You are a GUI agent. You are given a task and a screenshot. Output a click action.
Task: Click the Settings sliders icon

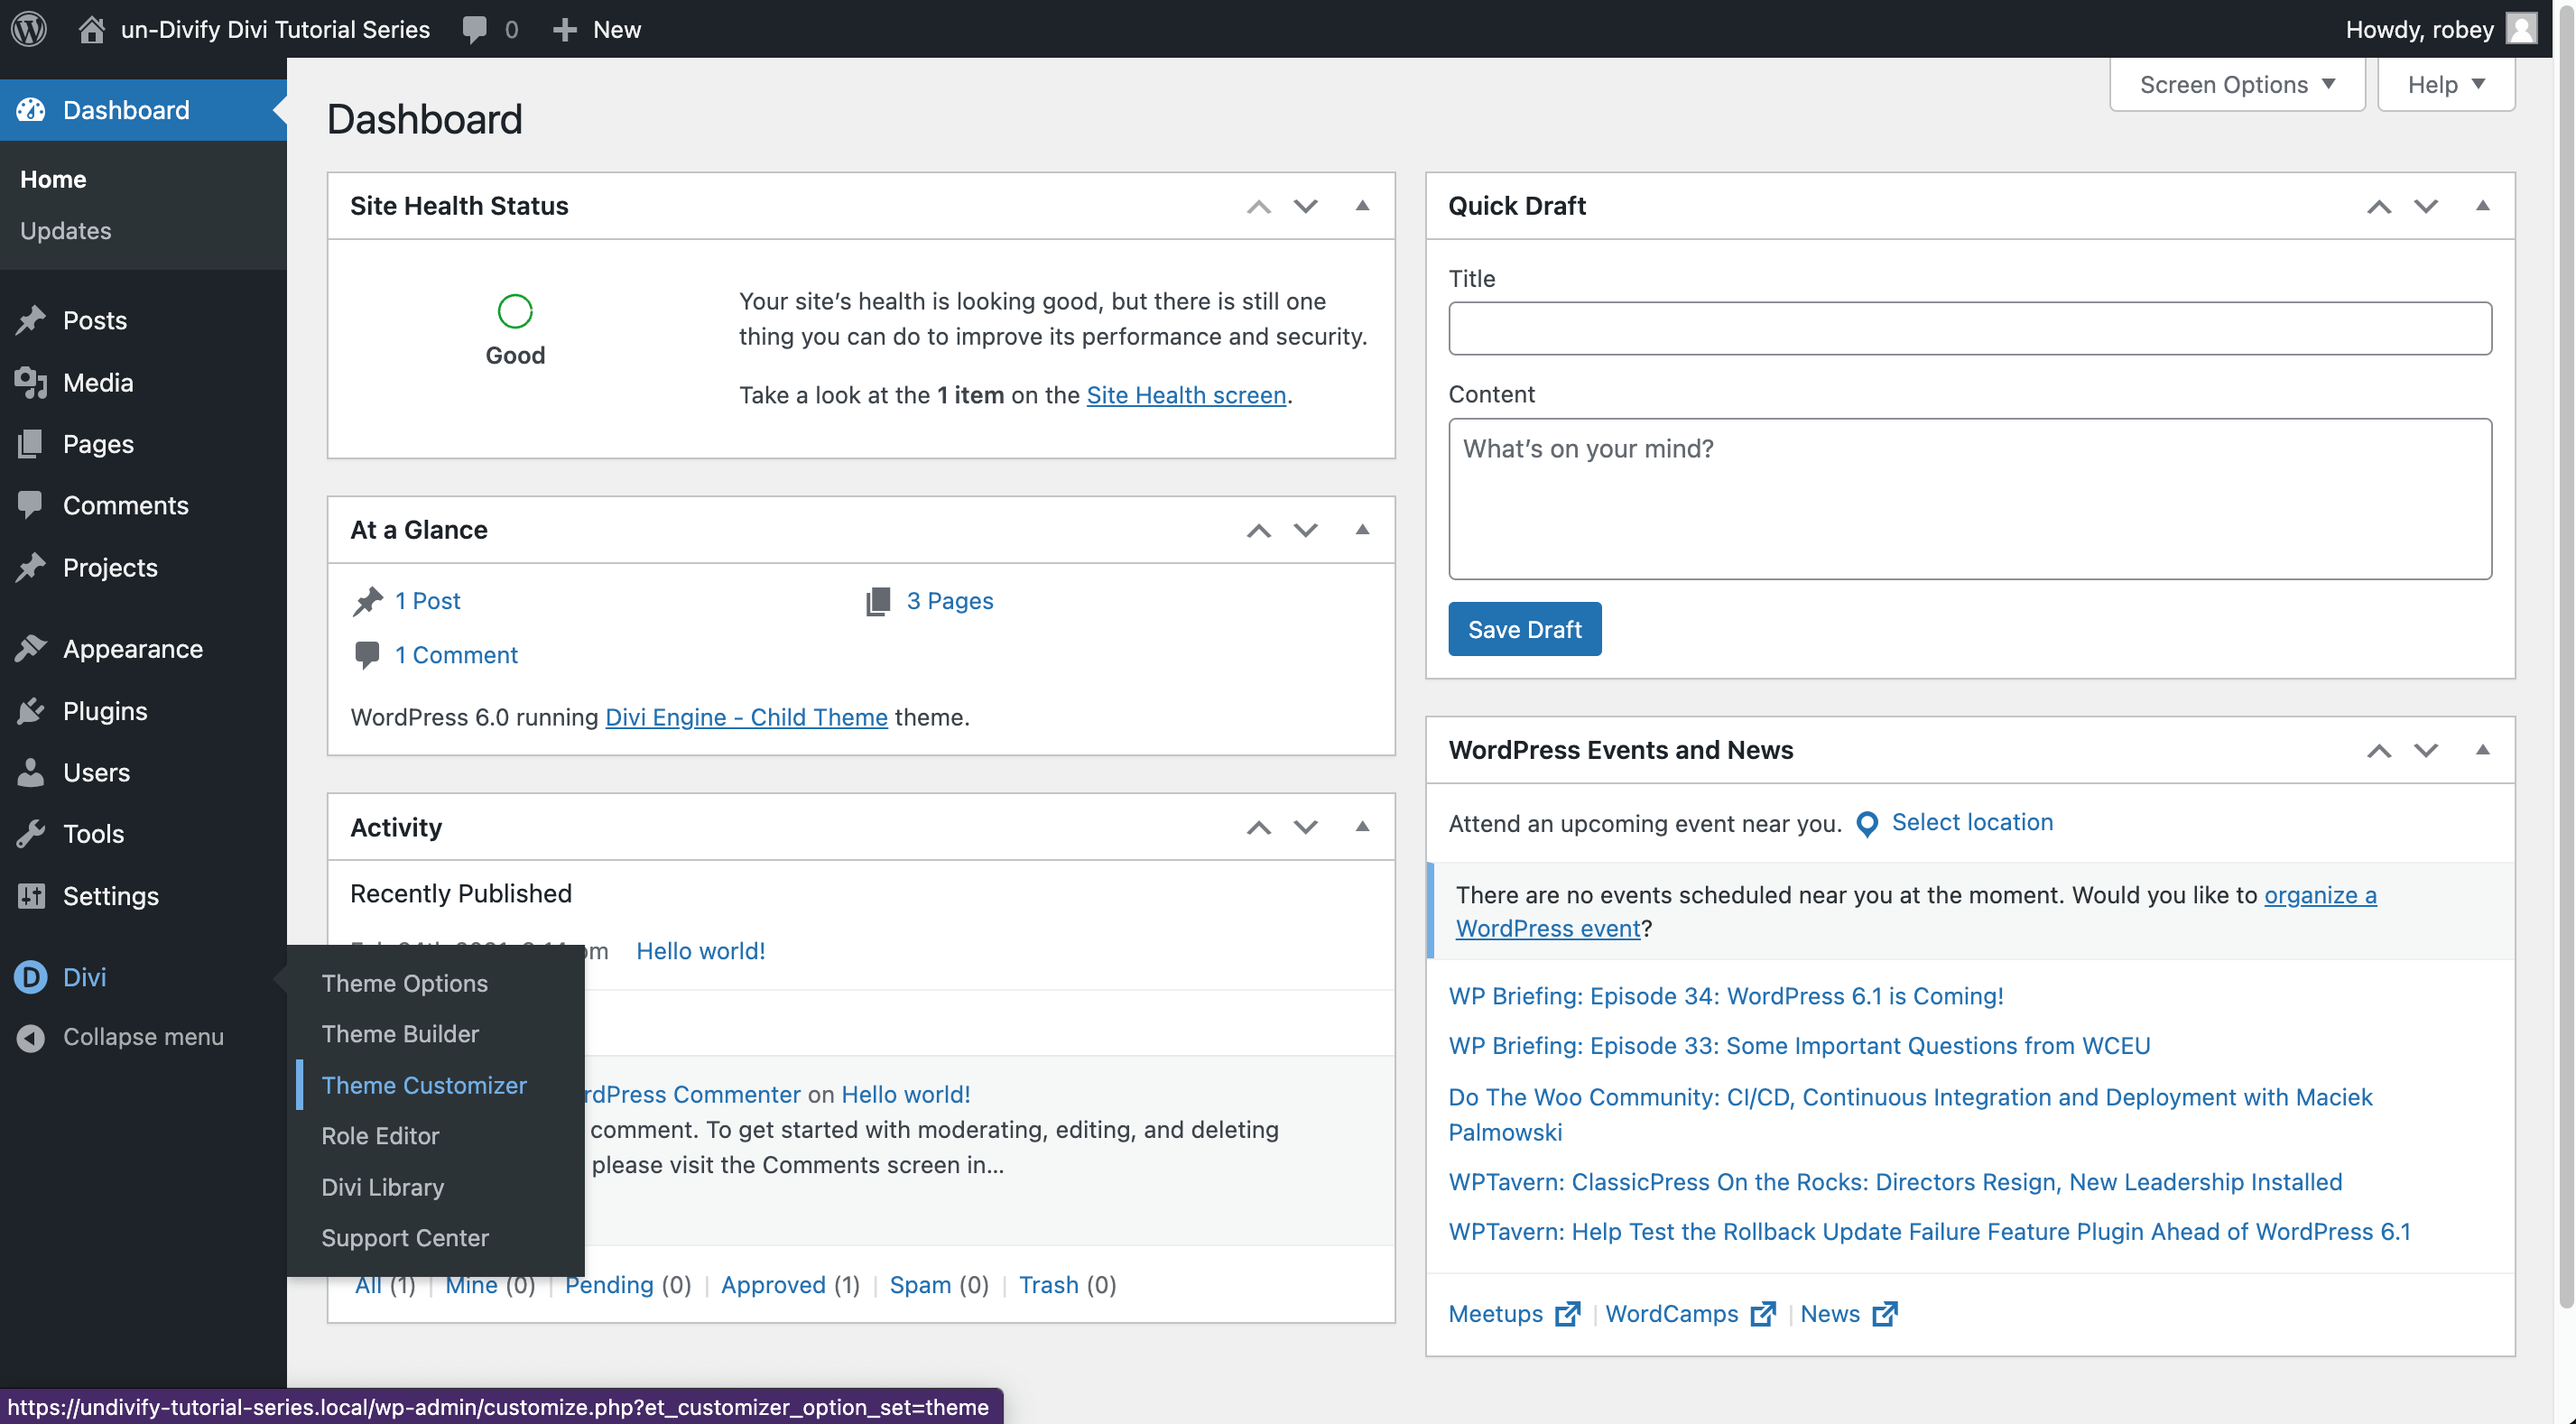(31, 896)
